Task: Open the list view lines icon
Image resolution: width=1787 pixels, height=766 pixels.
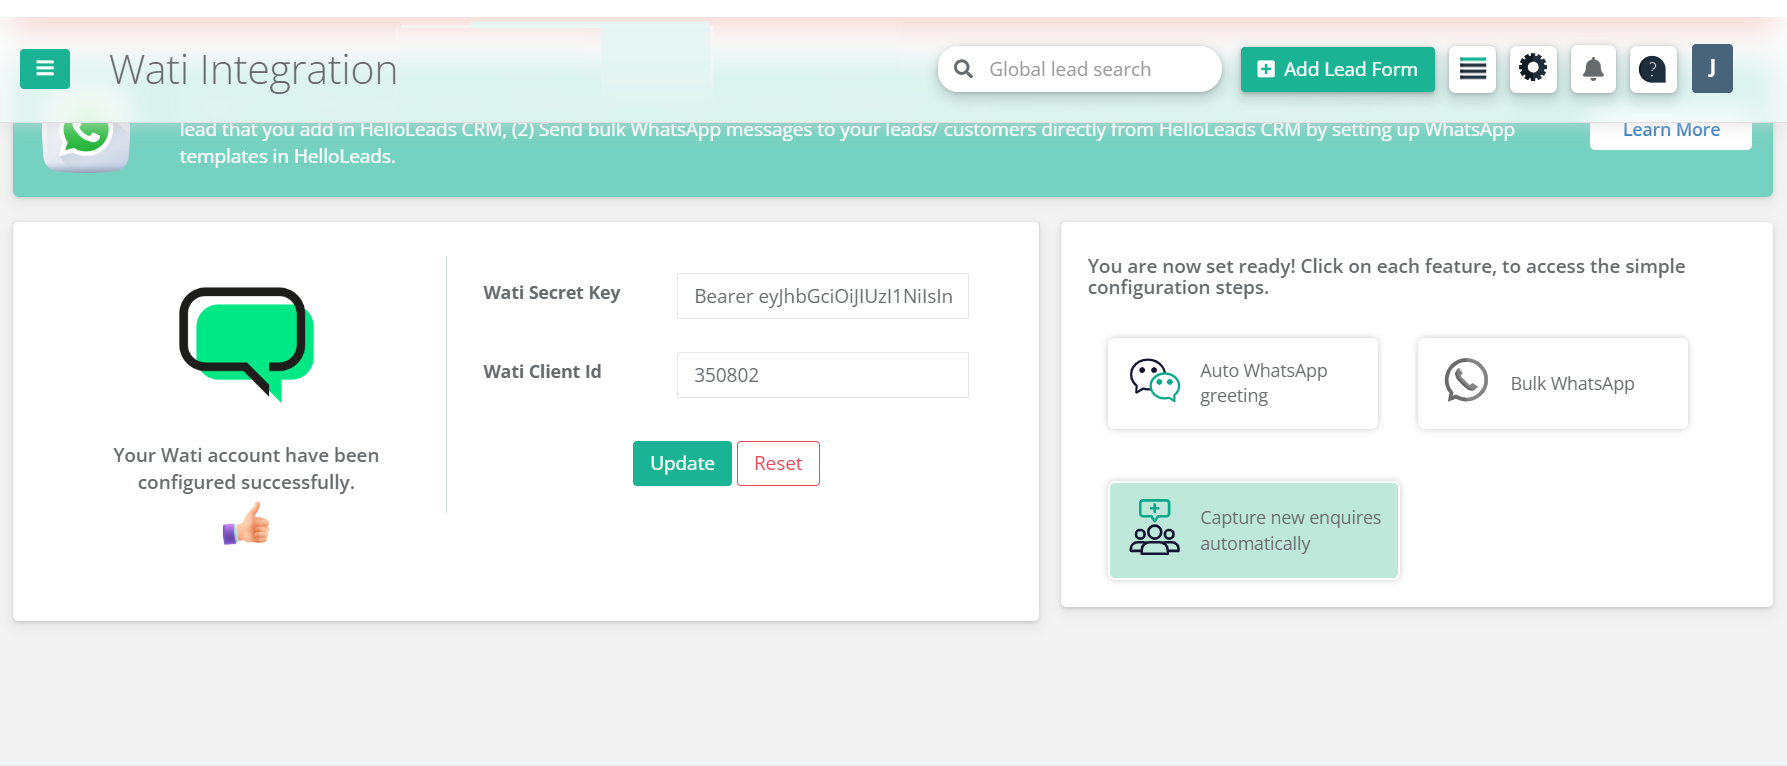Action: (x=1472, y=69)
